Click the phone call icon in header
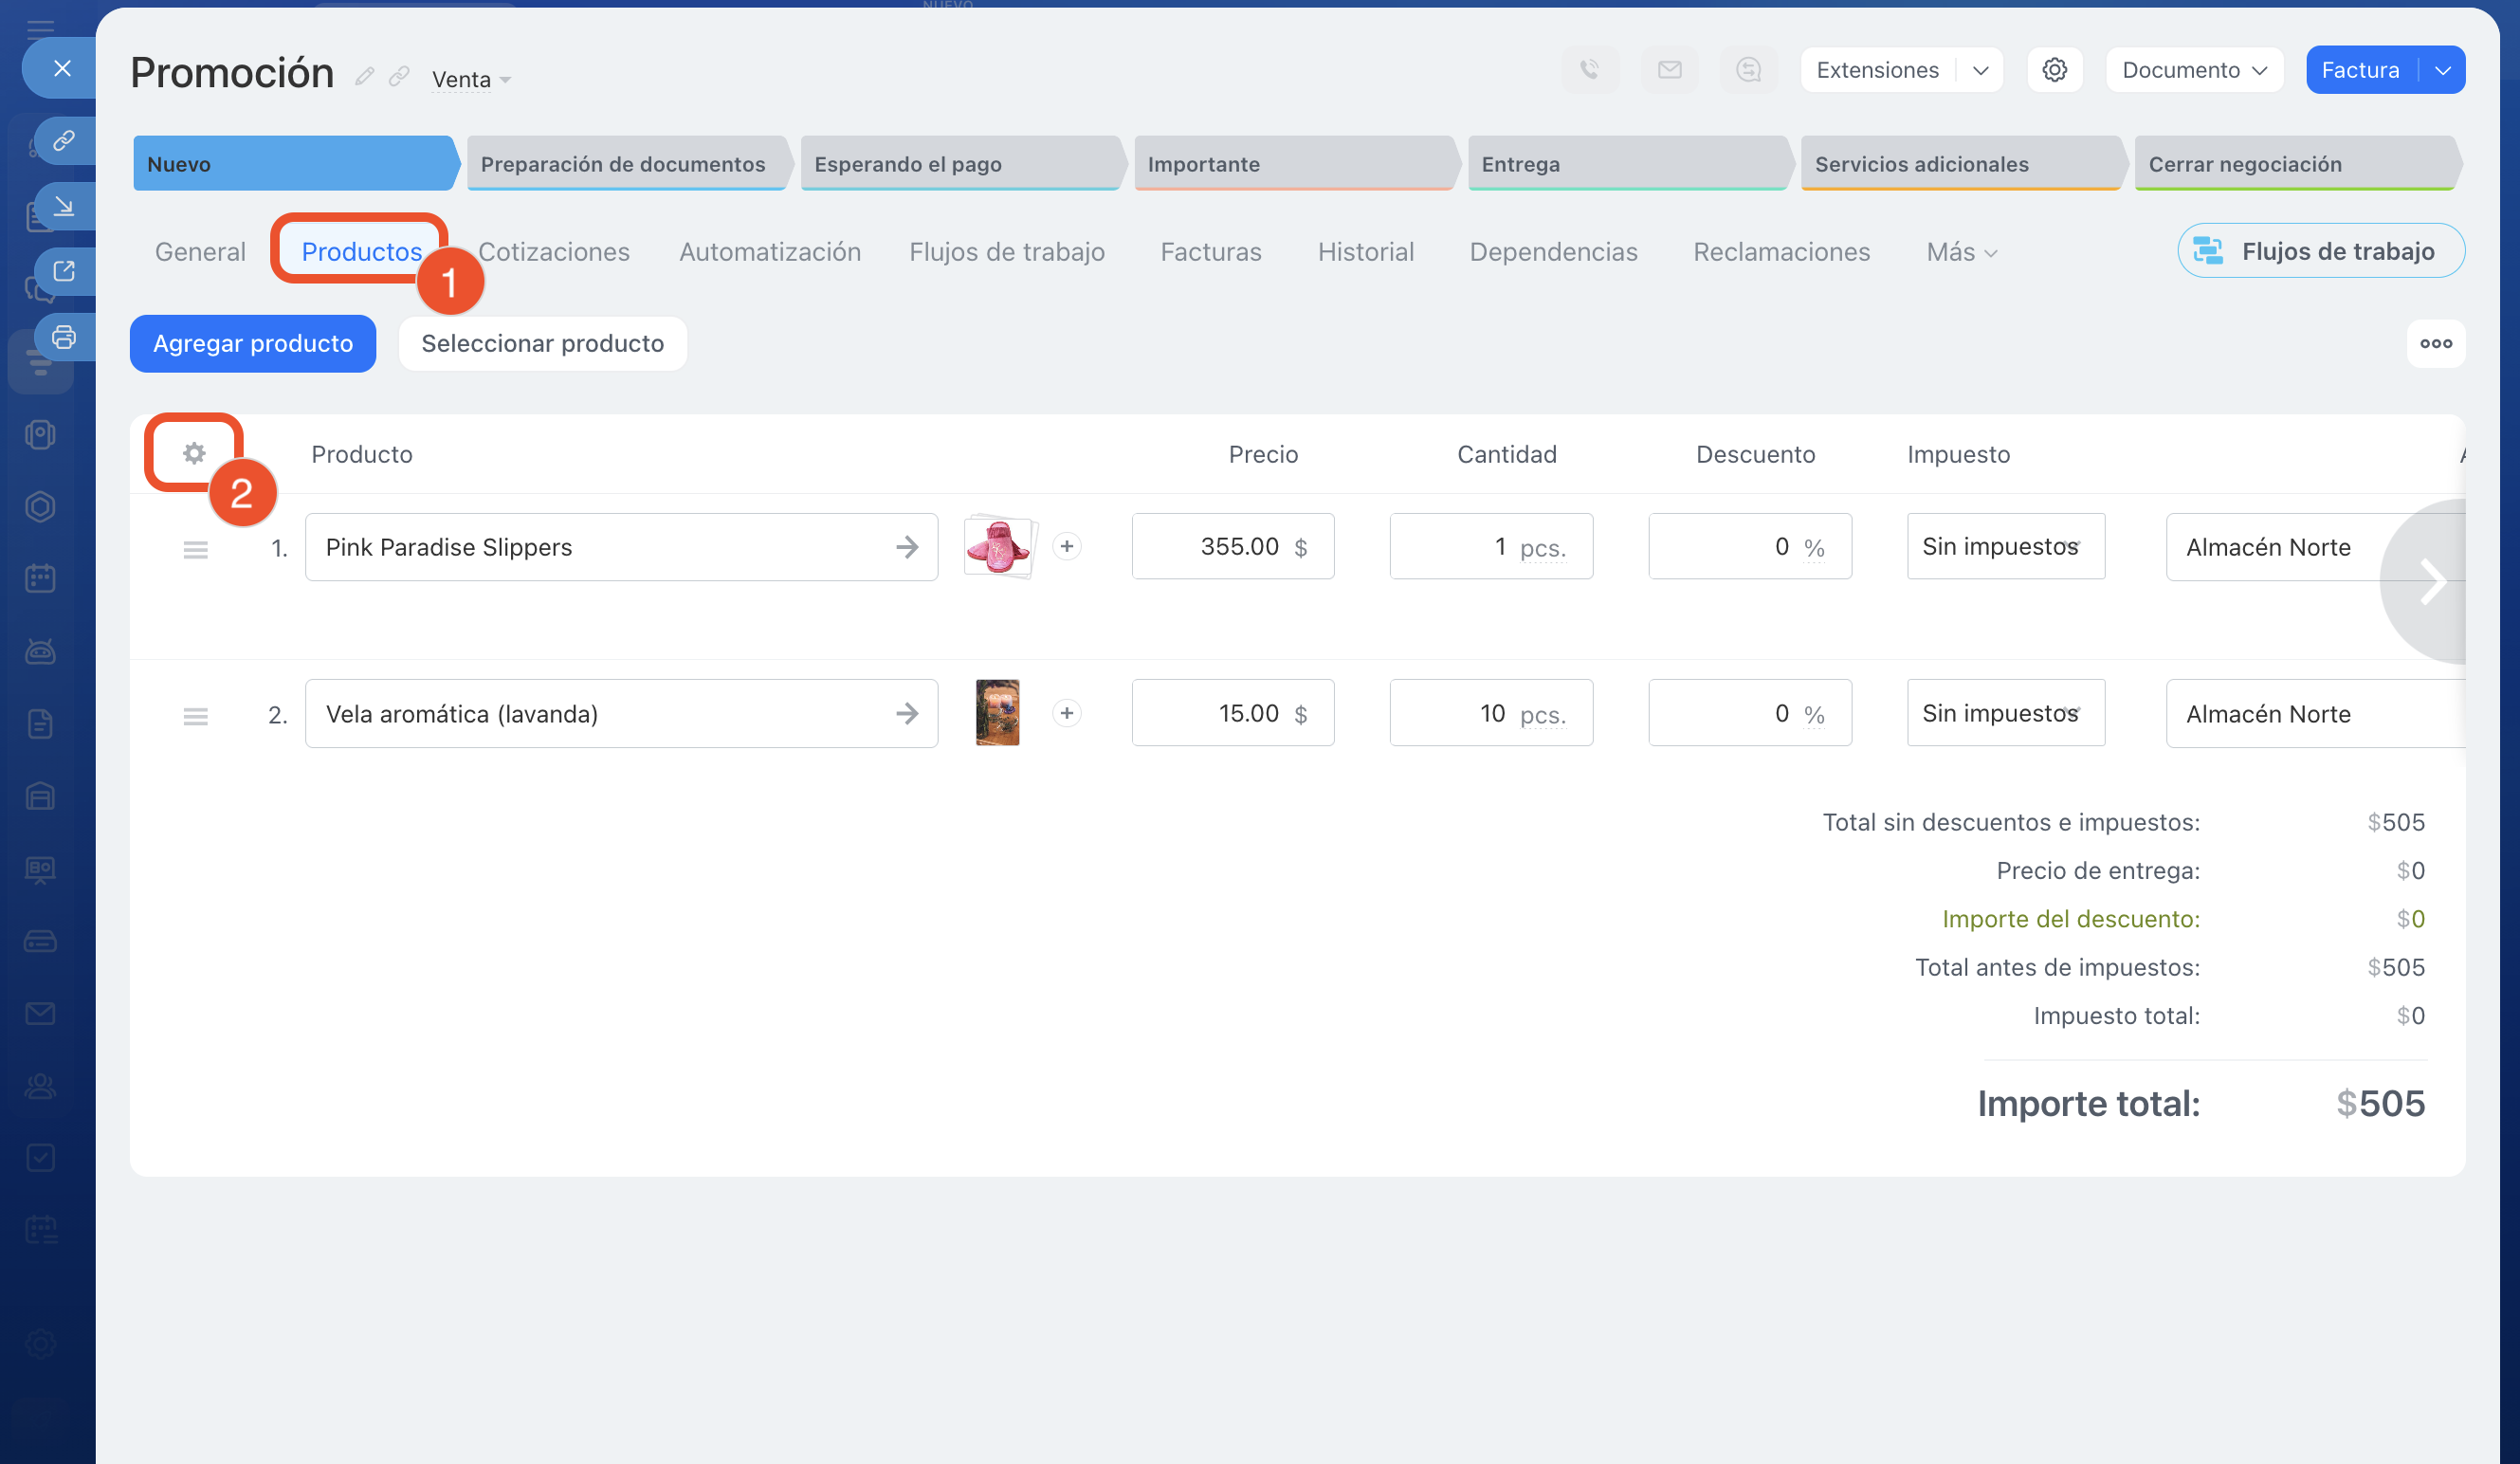This screenshot has width=2520, height=1464. click(1589, 70)
